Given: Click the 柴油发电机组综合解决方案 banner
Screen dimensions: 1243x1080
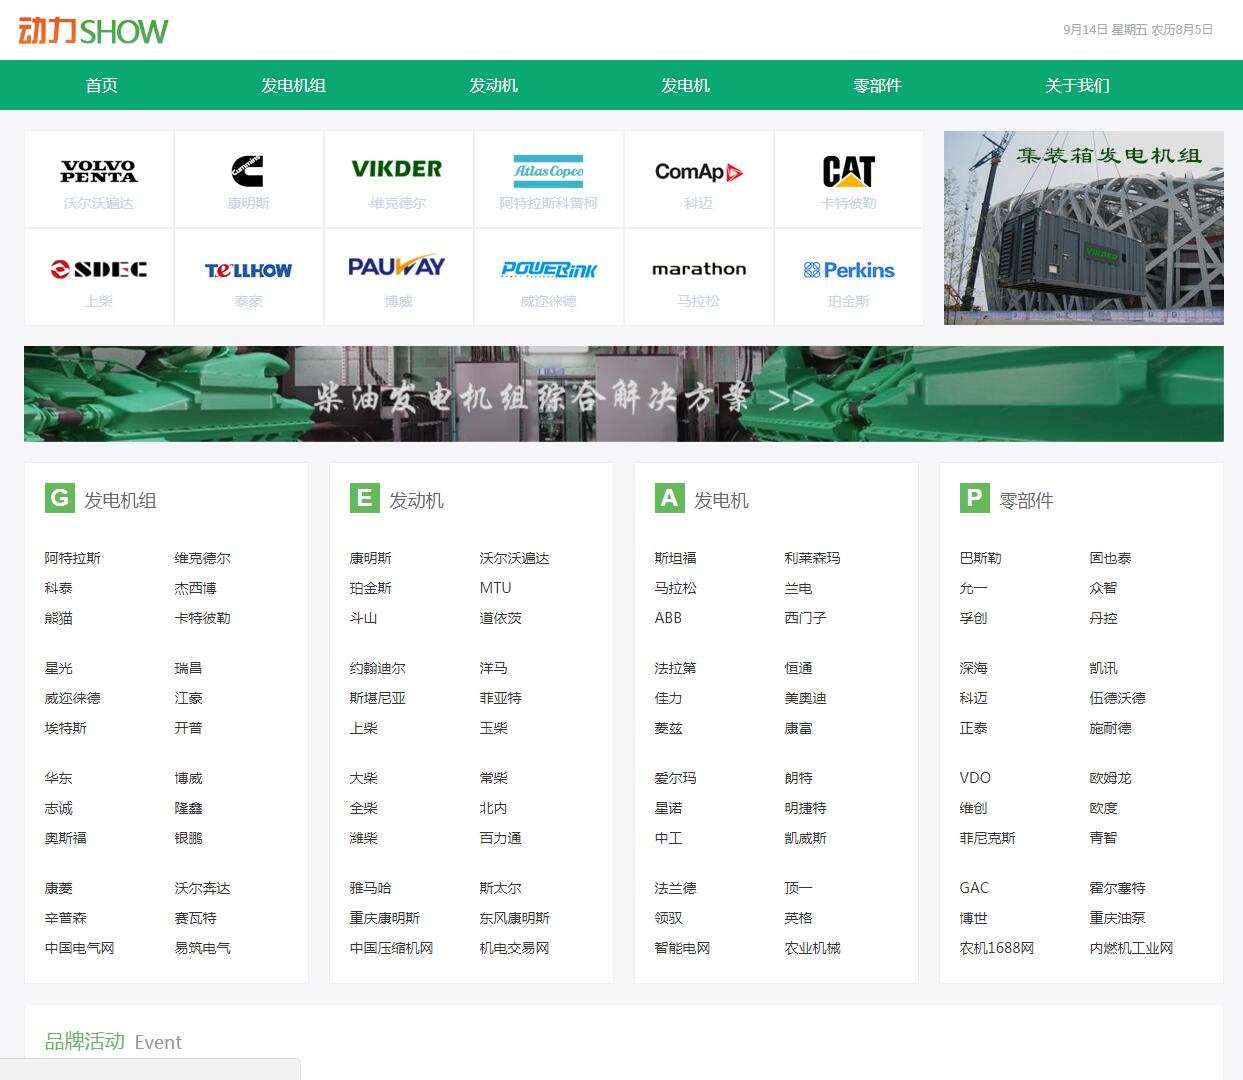Looking at the screenshot, I should tap(624, 394).
